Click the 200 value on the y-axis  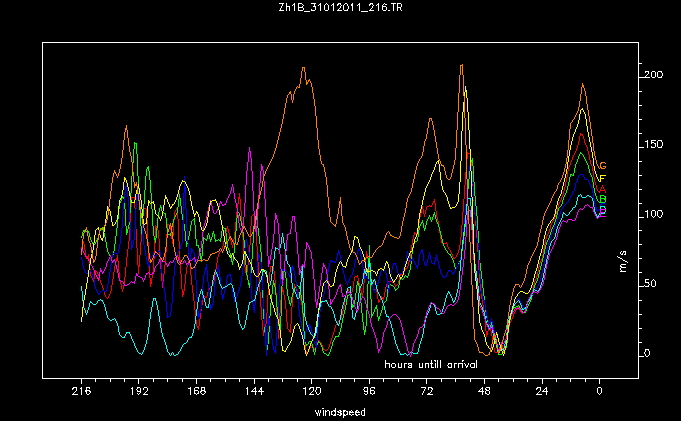pyautogui.click(x=654, y=76)
